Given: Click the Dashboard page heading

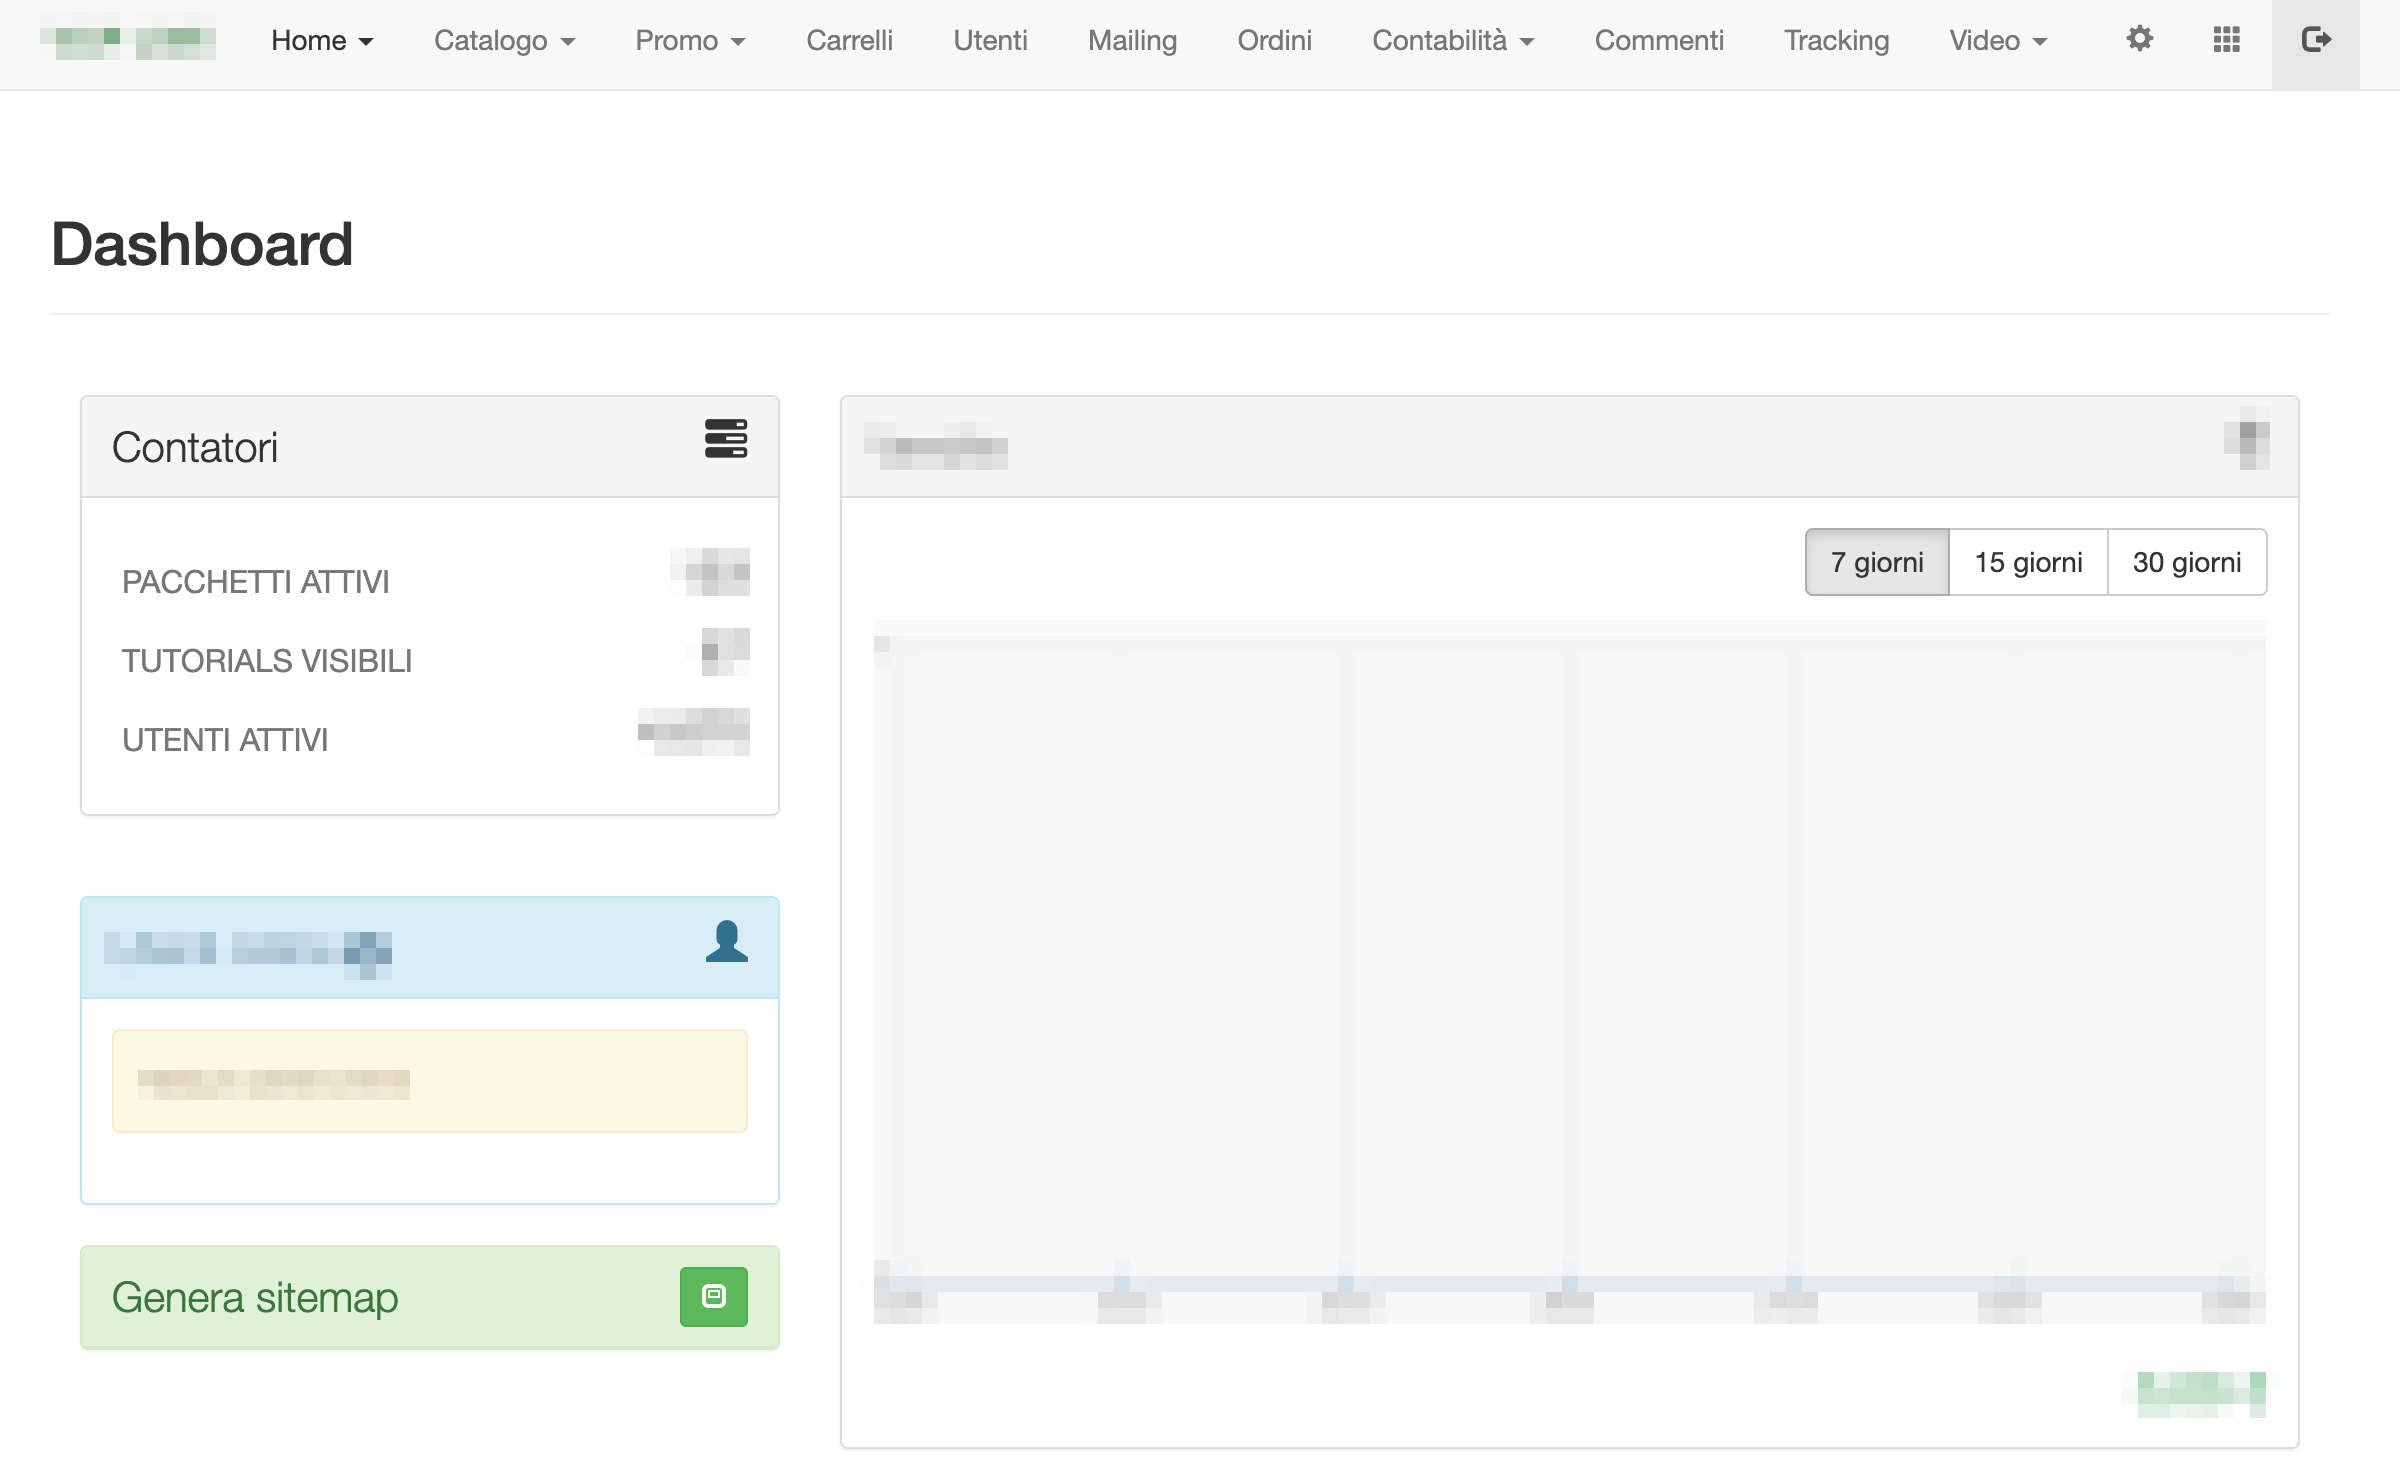Looking at the screenshot, I should click(x=202, y=244).
